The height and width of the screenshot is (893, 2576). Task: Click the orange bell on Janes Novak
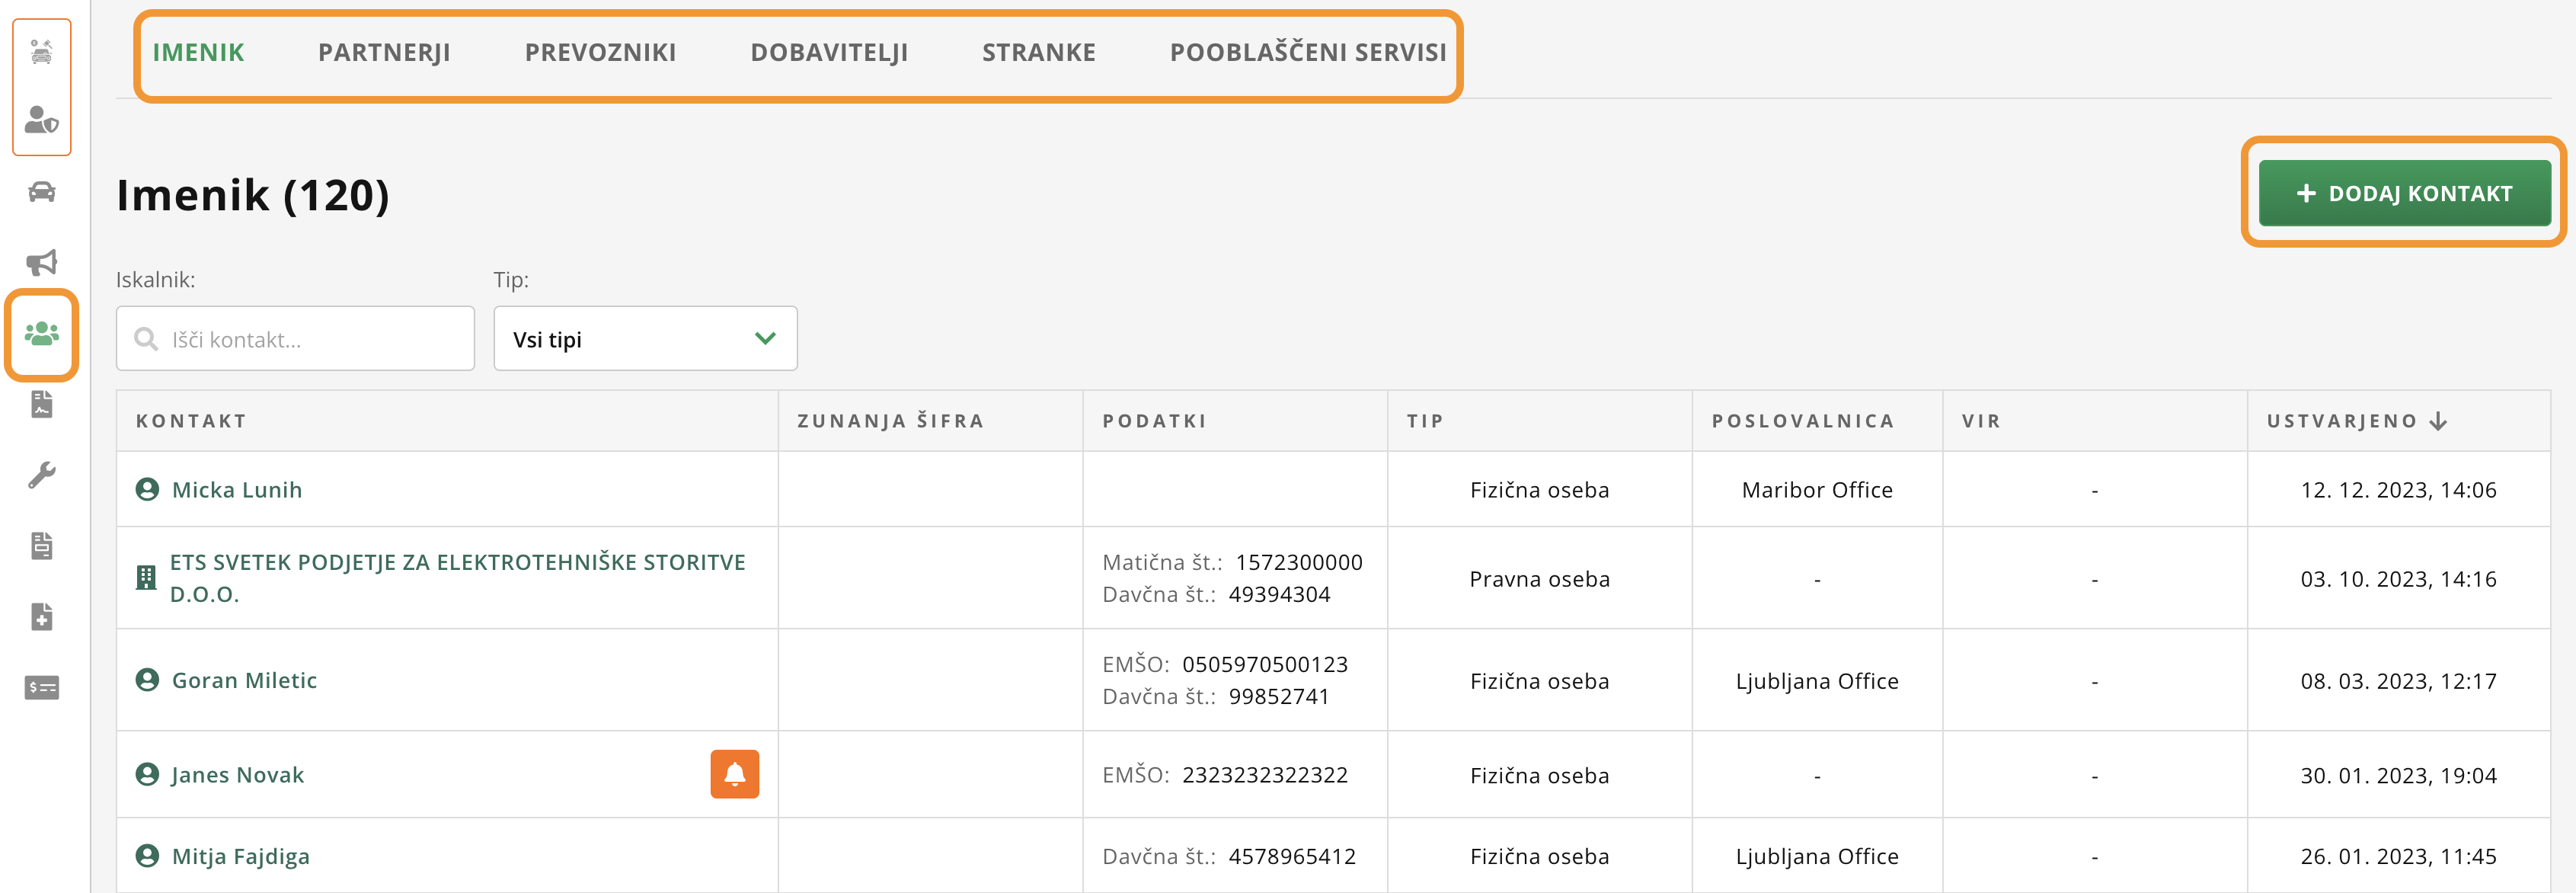coord(734,774)
